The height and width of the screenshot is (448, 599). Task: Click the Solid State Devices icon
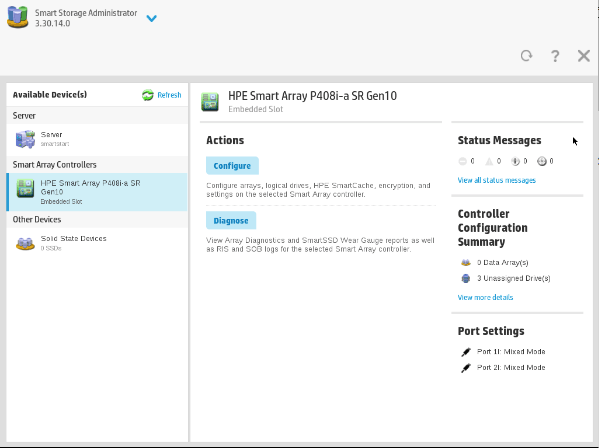point(25,243)
